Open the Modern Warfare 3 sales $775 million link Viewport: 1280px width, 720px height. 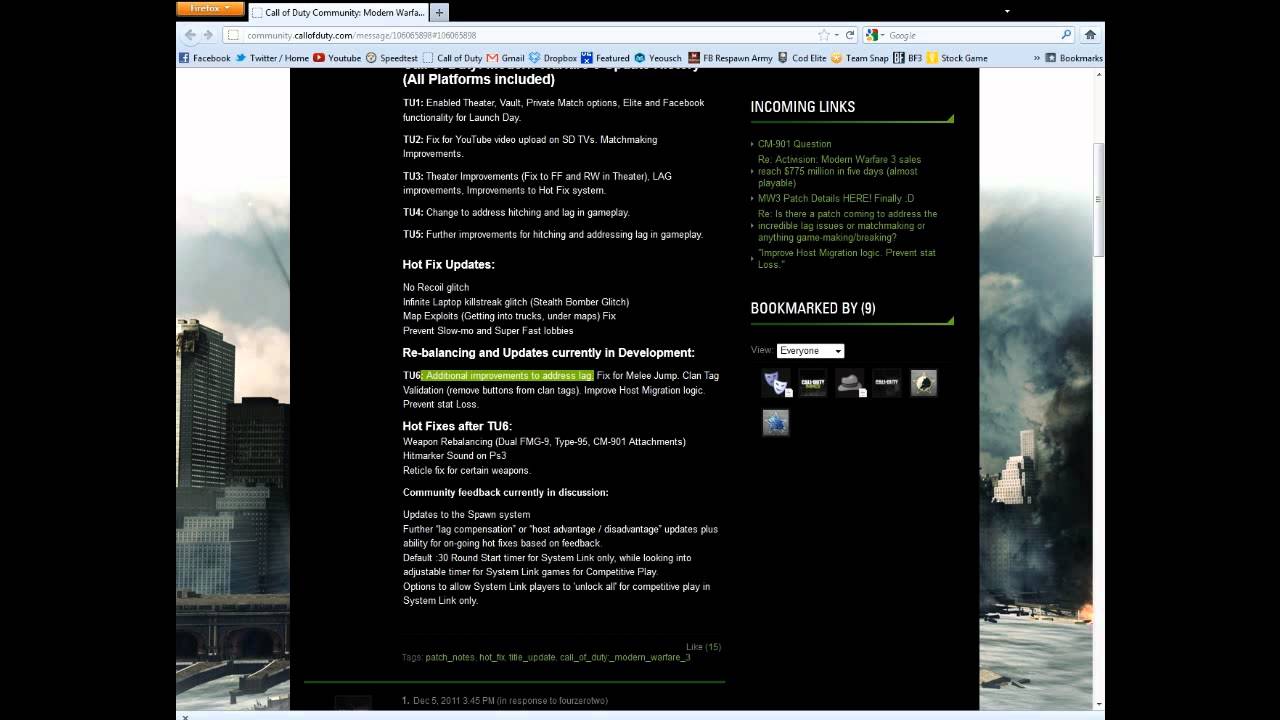(x=839, y=171)
